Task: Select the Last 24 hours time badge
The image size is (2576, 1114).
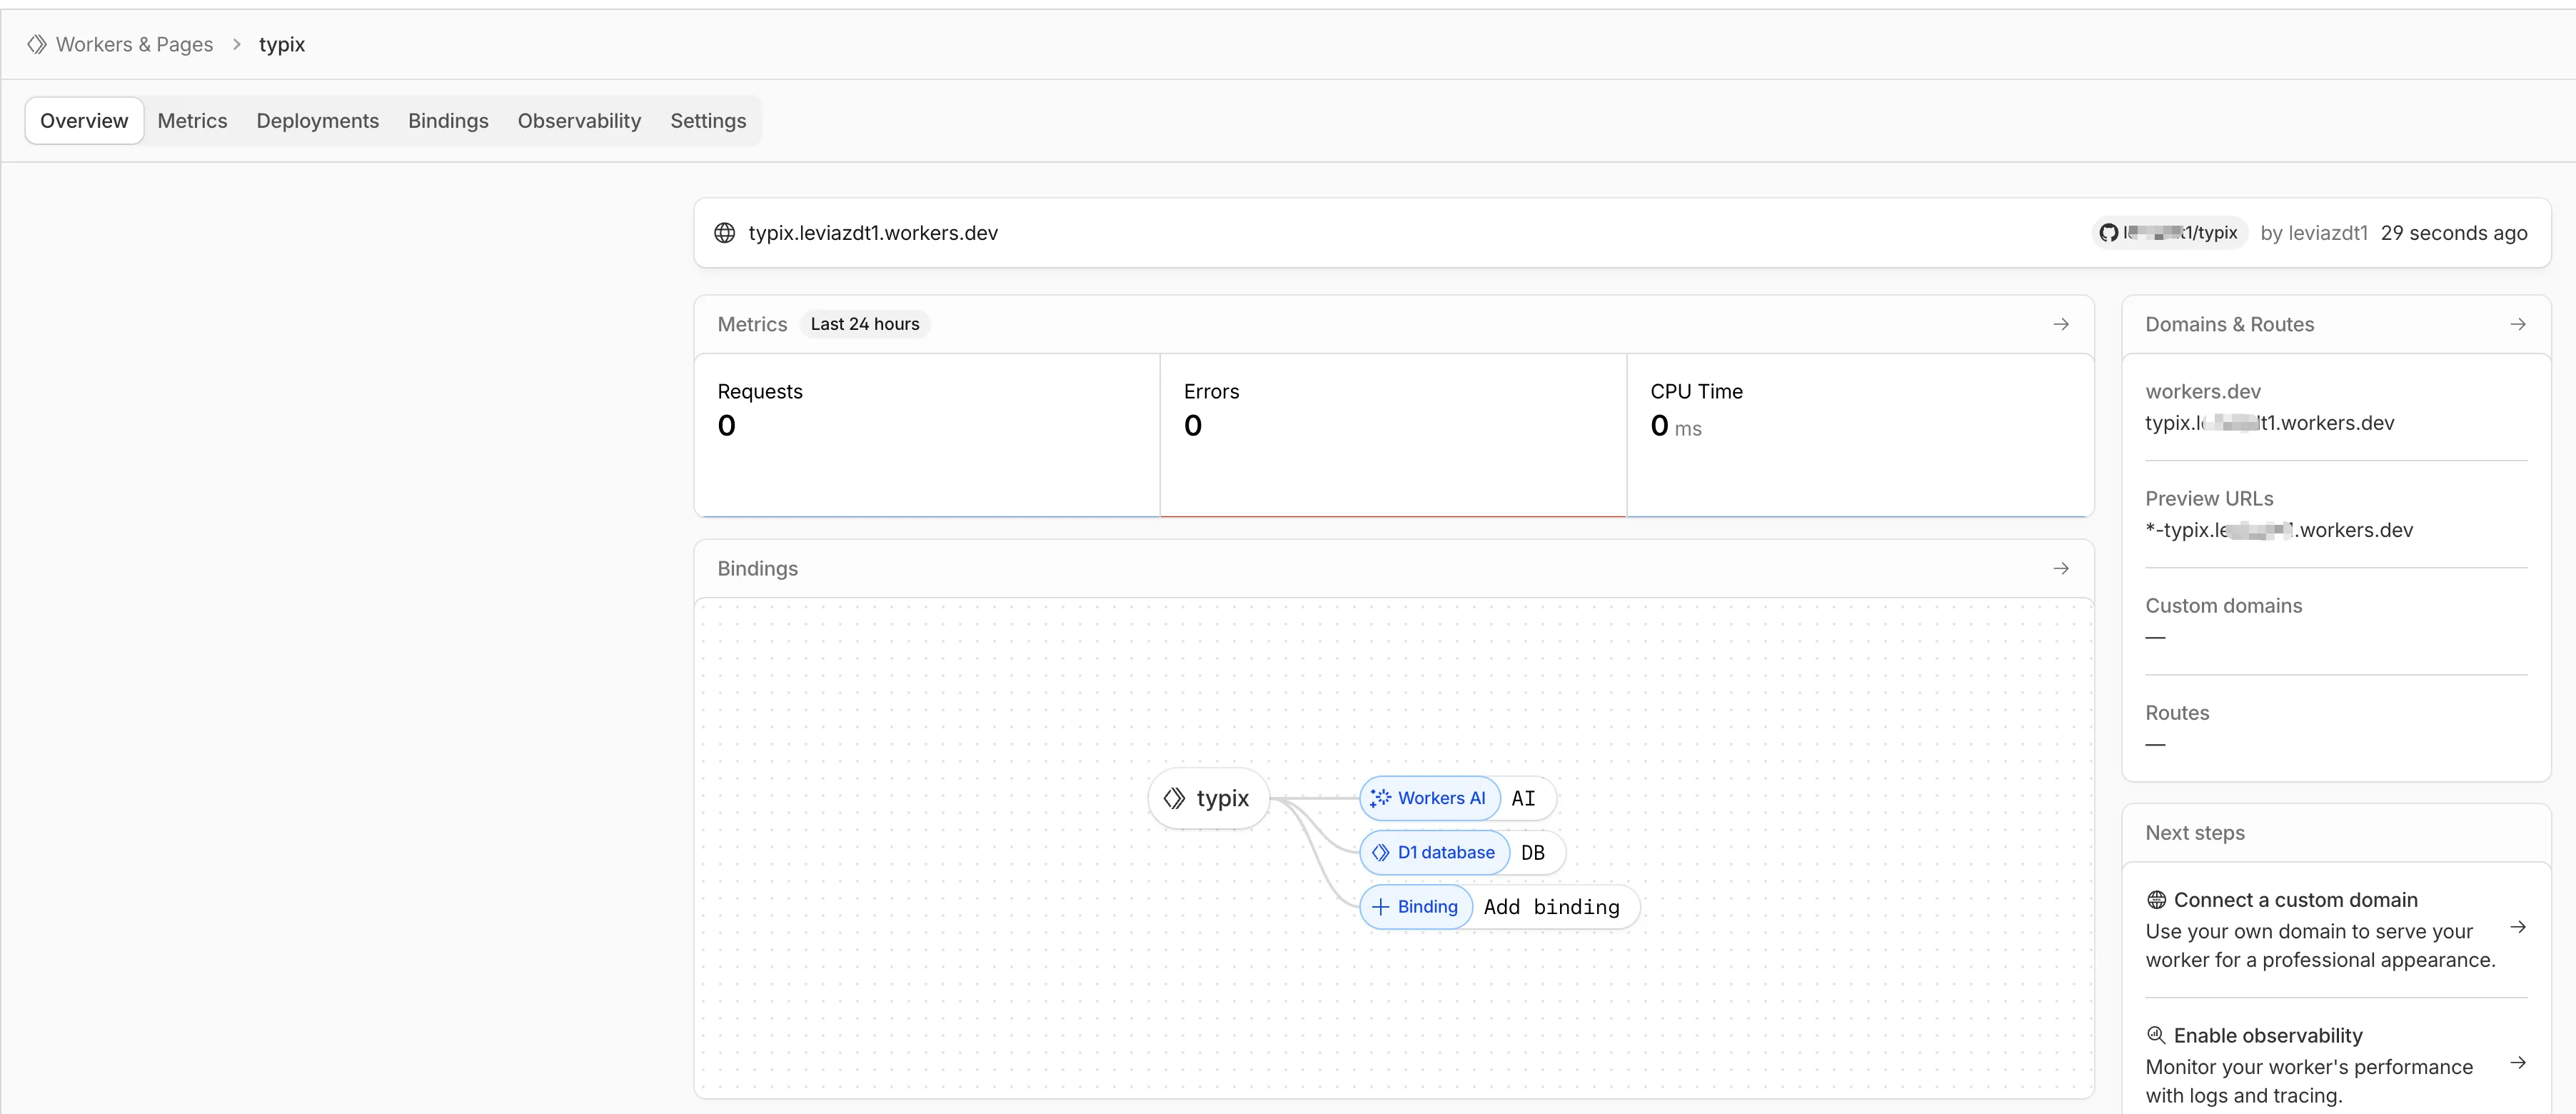Action: (864, 324)
